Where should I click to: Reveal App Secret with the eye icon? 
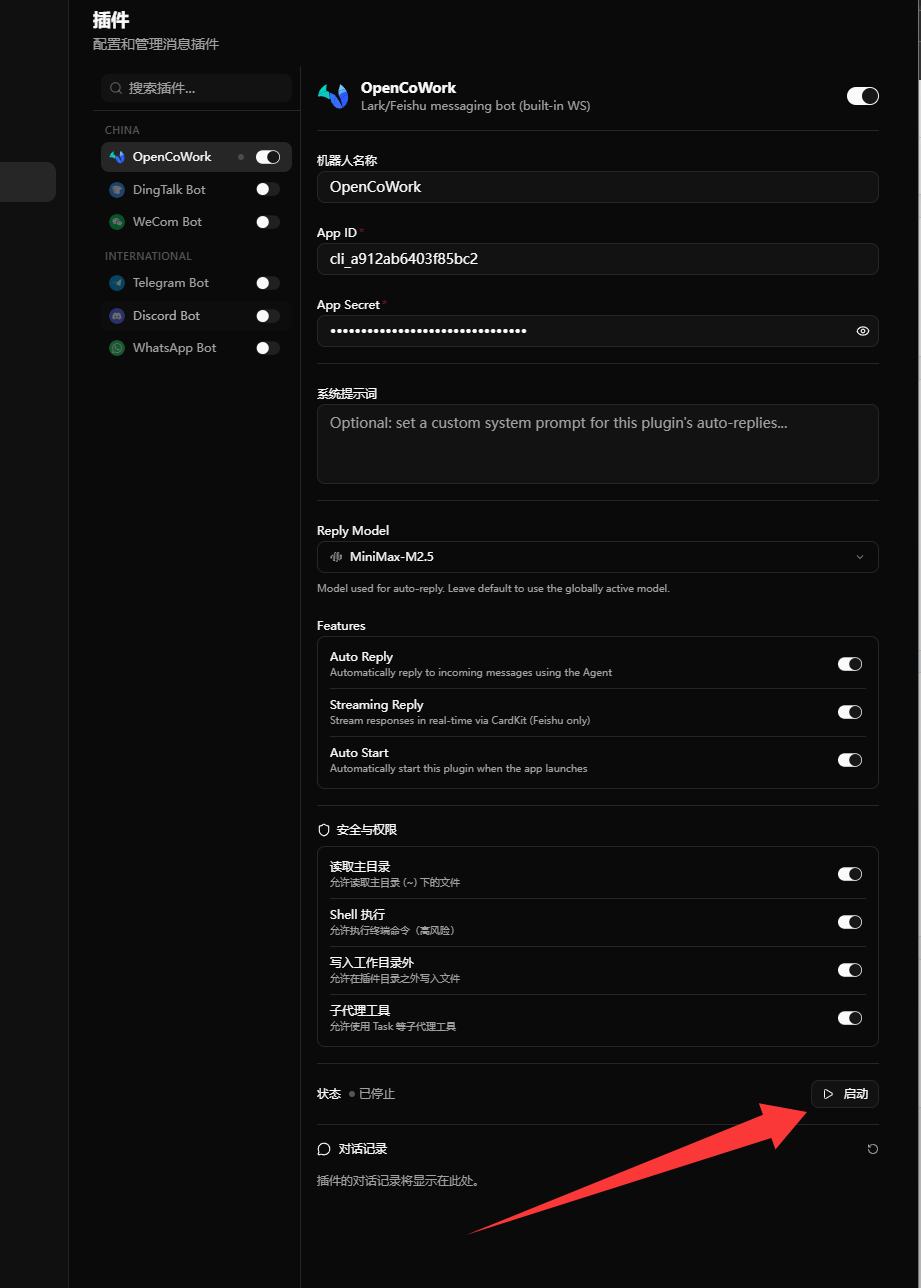point(863,331)
